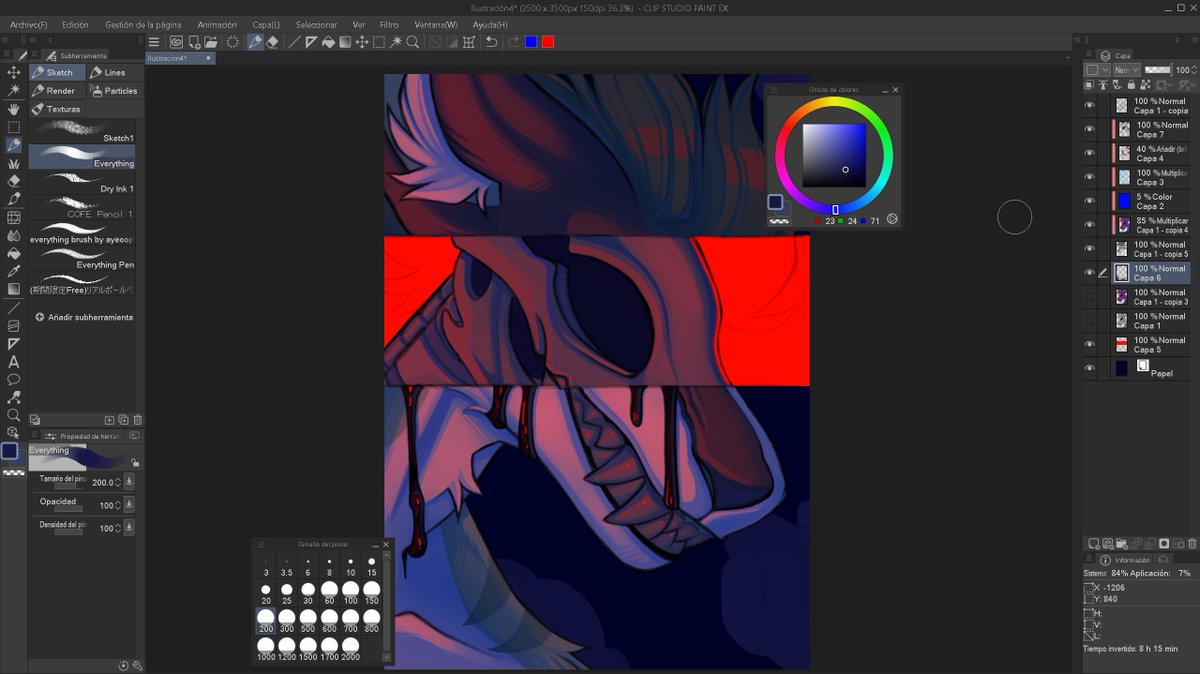The image size is (1200, 674).
Task: Click the brush size stepper arrows
Action: pos(119,482)
